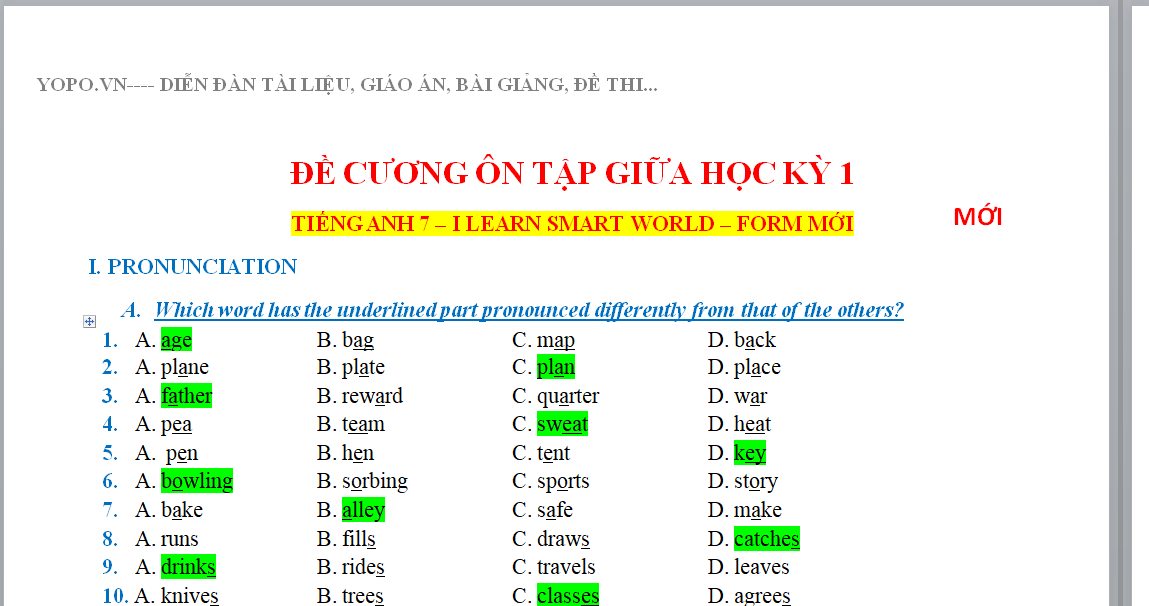The height and width of the screenshot is (606, 1149).
Task: Click the word 'travels' in question 9
Action: click(x=566, y=567)
